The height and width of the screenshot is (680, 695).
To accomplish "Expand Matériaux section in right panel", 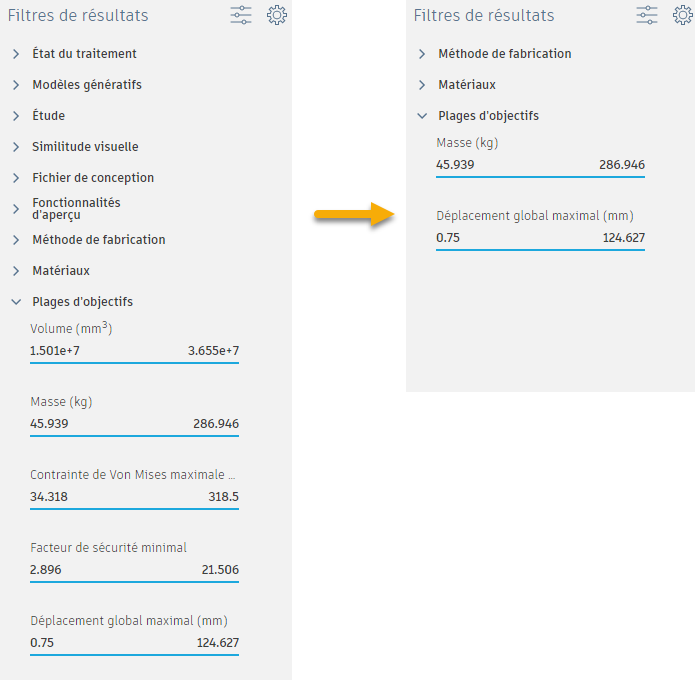I will pos(466,85).
